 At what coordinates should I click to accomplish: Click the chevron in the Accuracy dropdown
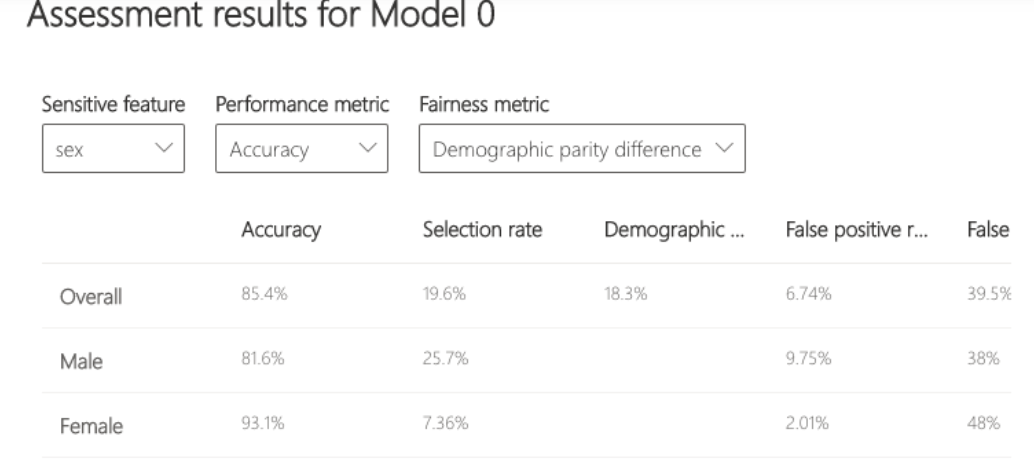click(366, 150)
